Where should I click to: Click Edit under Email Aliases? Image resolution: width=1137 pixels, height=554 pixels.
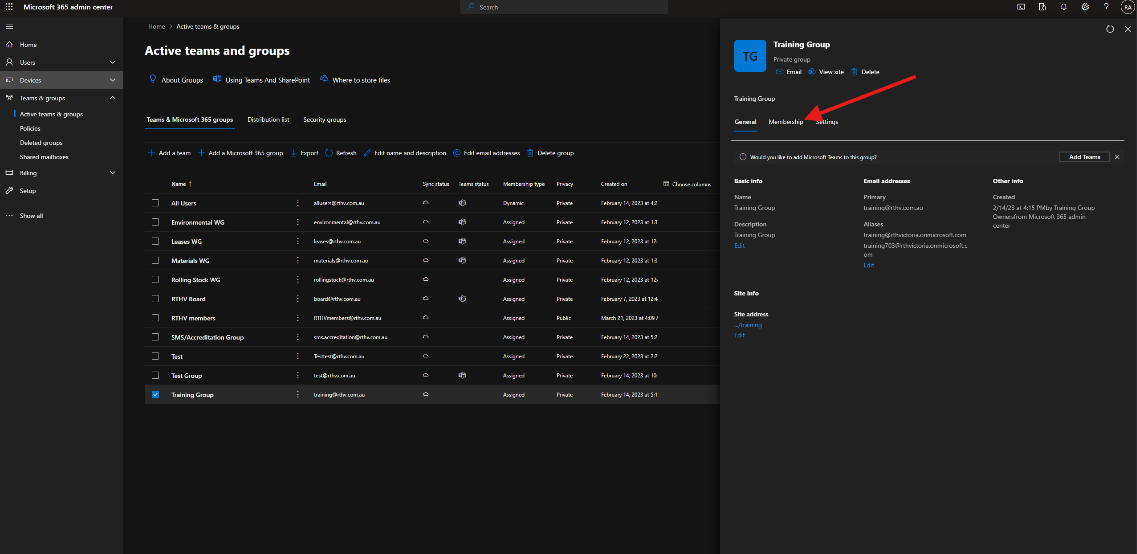(x=868, y=265)
